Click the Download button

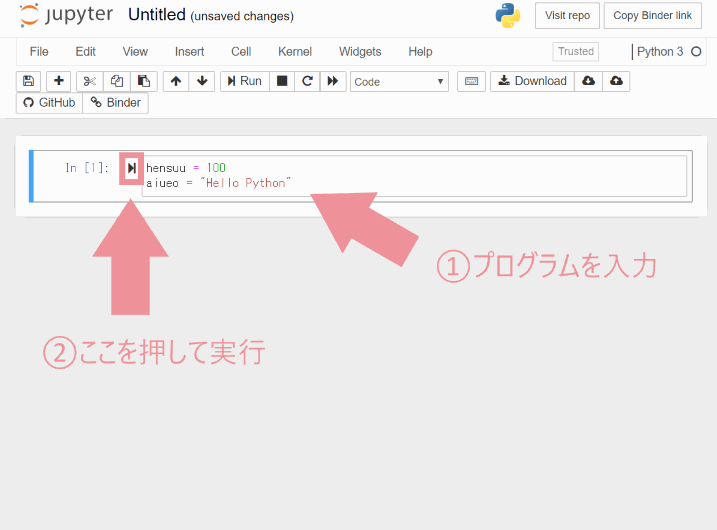pyautogui.click(x=532, y=81)
